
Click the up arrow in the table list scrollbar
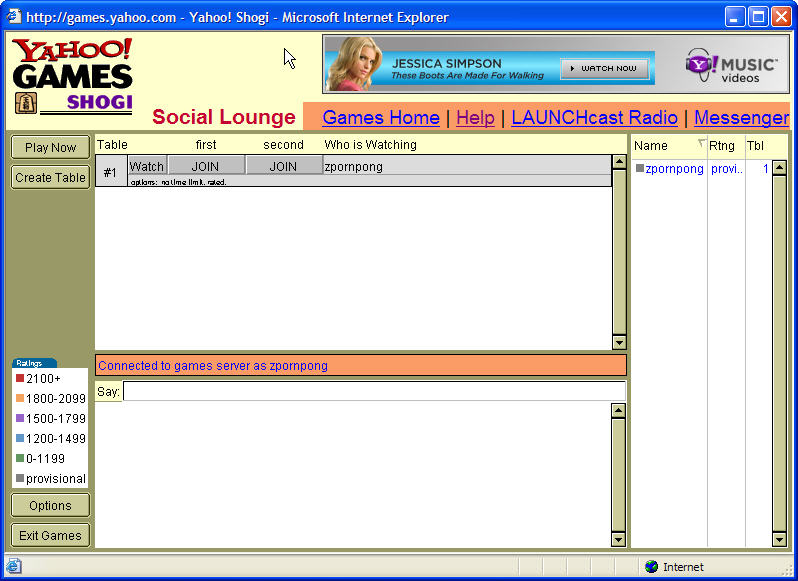(x=619, y=162)
